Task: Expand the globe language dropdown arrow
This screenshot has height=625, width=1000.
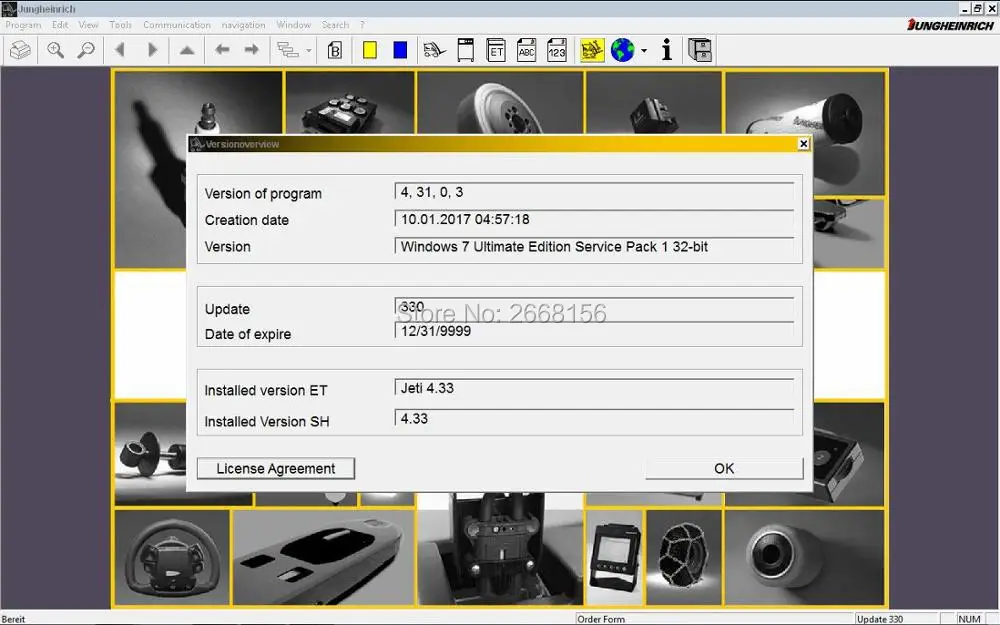Action: click(x=644, y=51)
